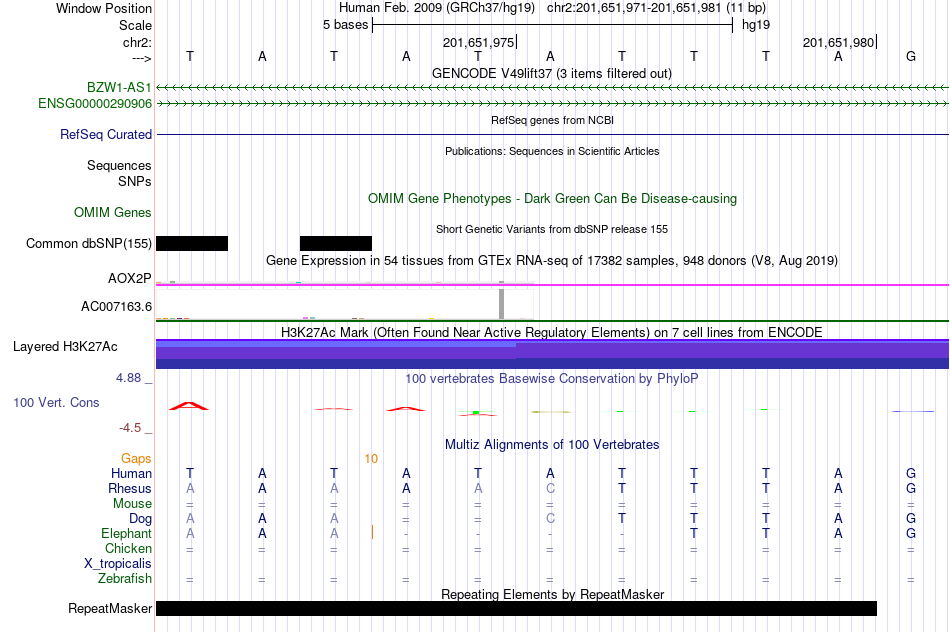Viewport: 950px width, 632px height.
Task: Click the OMIM Genes track label
Action: (113, 212)
